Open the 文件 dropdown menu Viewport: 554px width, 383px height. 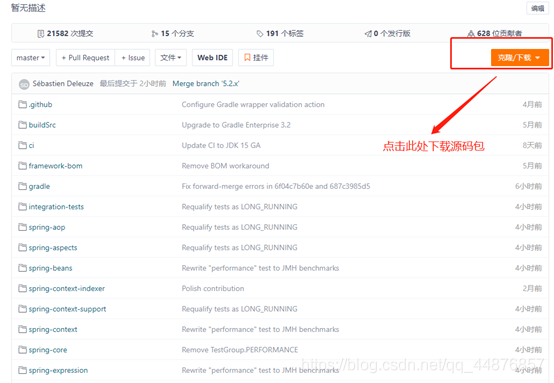171,58
